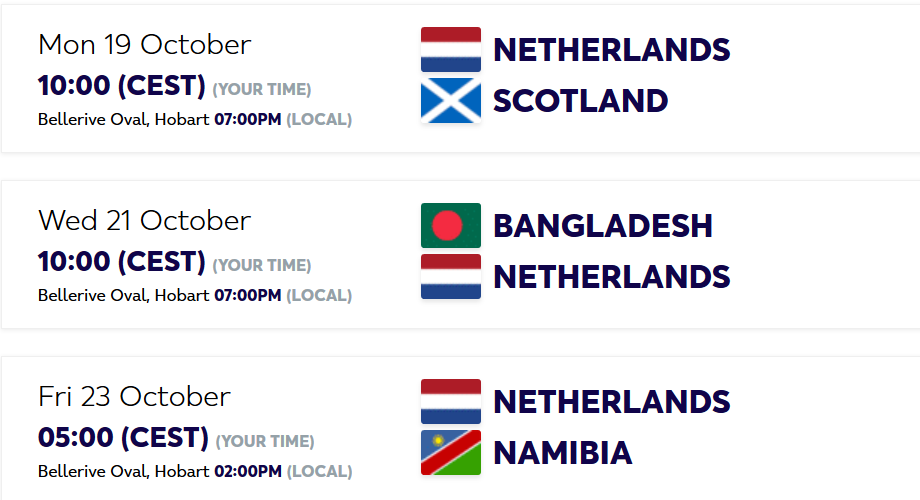Click the Wed 21 October date
920x500 pixels.
click(144, 220)
